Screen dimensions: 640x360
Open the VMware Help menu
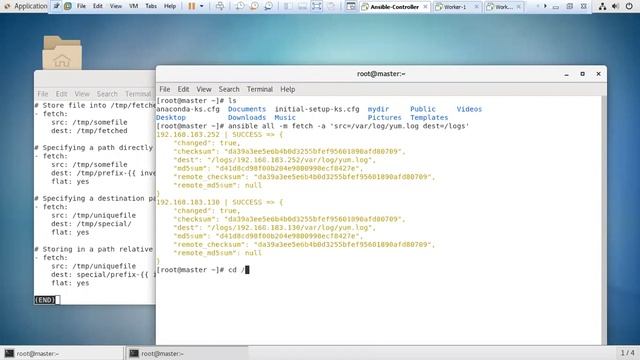(170, 6)
